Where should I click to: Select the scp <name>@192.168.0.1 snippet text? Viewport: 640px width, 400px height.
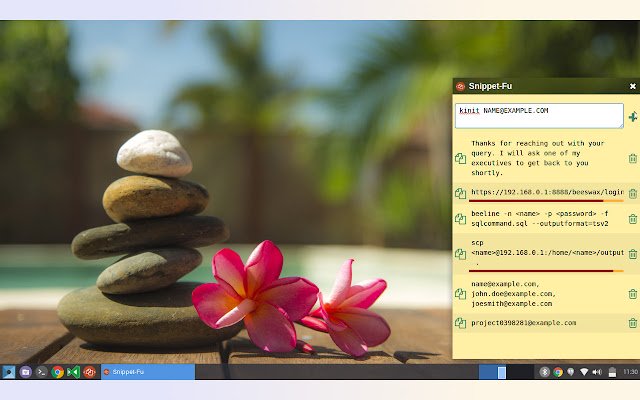click(x=547, y=252)
